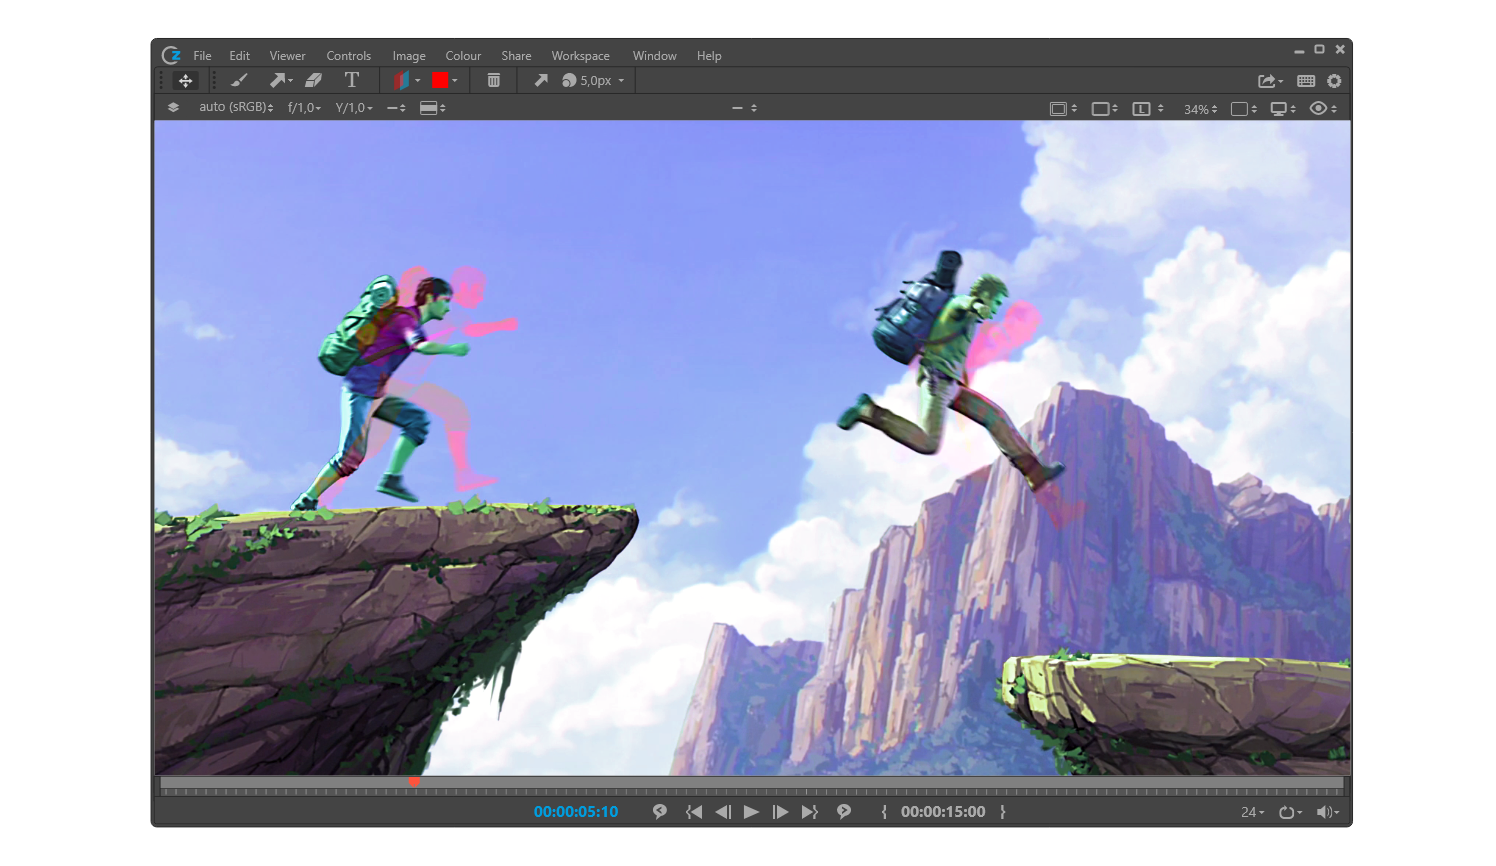The image size is (1496, 866).
Task: Click the centre dash stepper control
Action: (x=744, y=108)
